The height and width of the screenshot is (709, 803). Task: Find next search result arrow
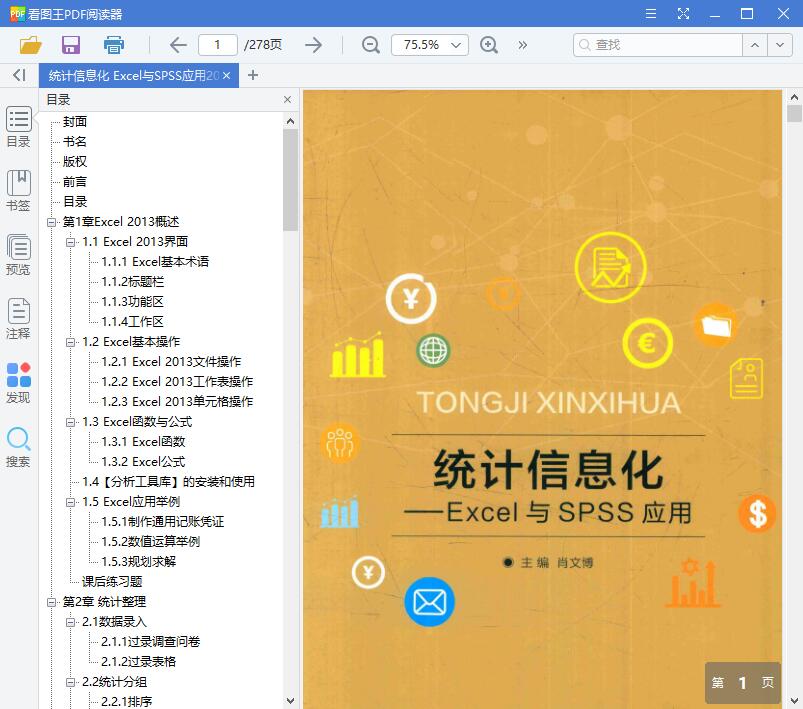coord(780,45)
